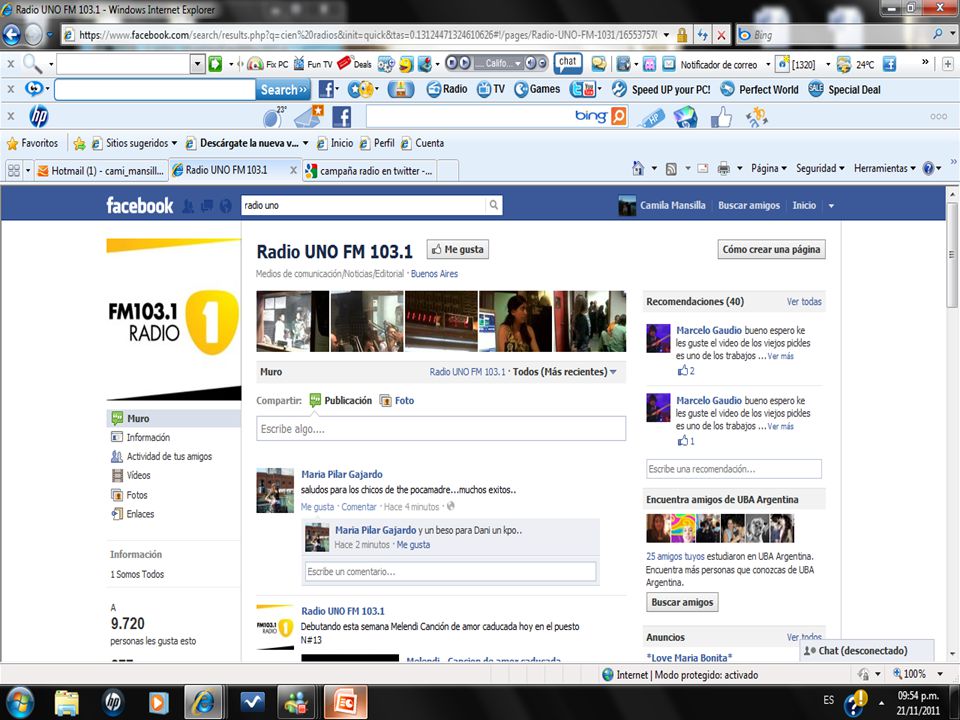Click the blue chat bubble button
960x720 pixels.
(568, 62)
